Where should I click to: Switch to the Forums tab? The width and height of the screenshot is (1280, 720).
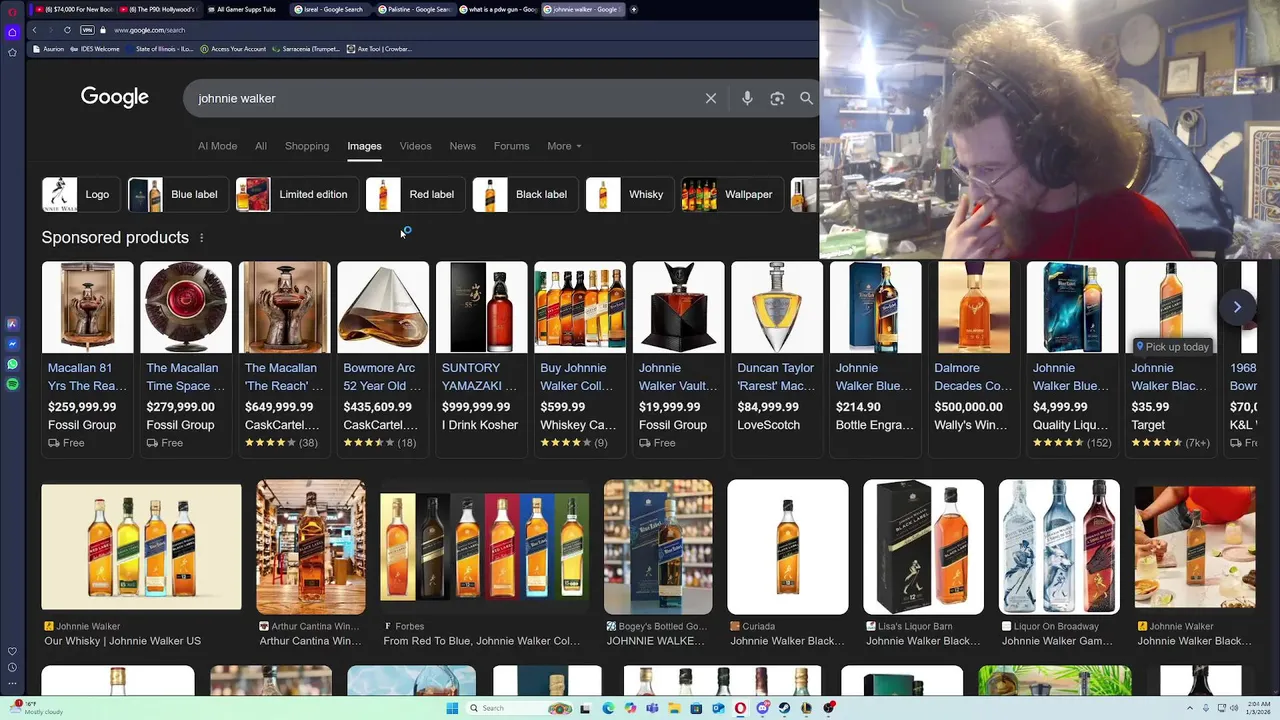[x=511, y=146]
